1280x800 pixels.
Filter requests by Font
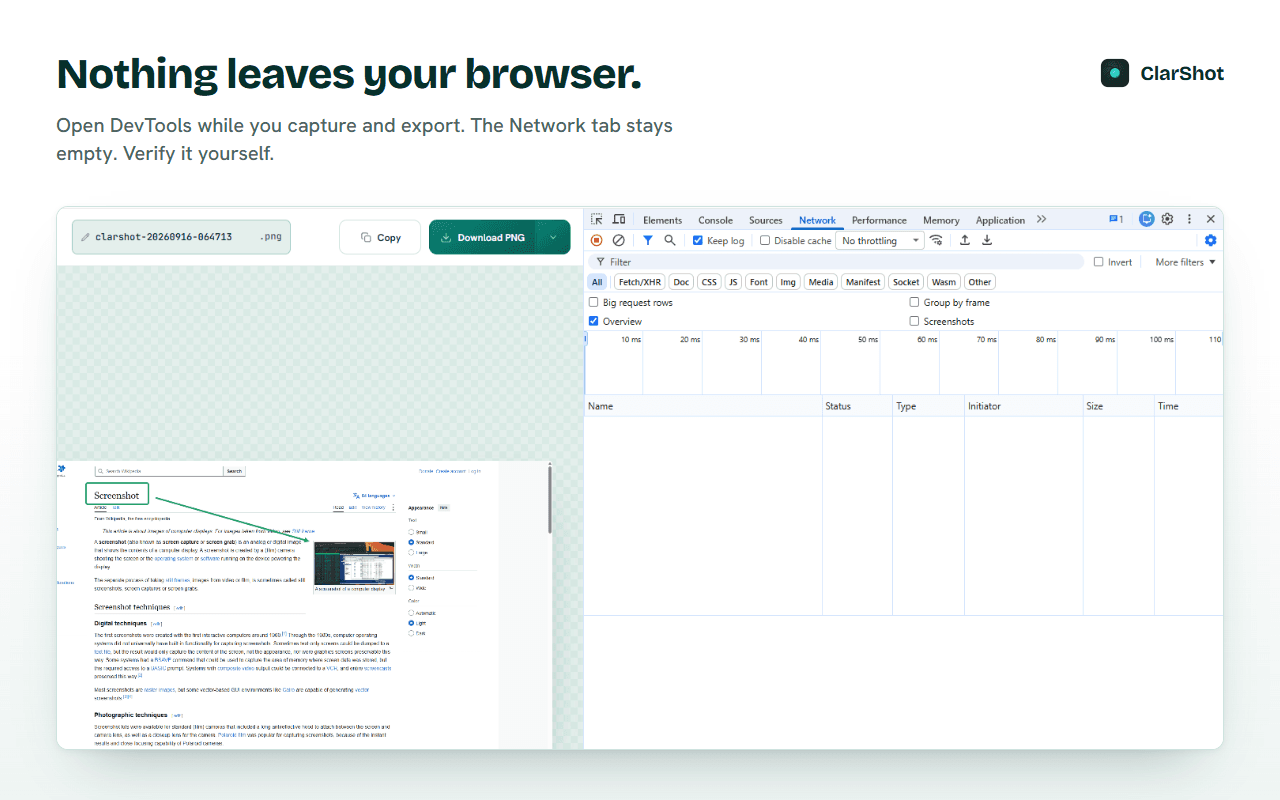(x=759, y=282)
